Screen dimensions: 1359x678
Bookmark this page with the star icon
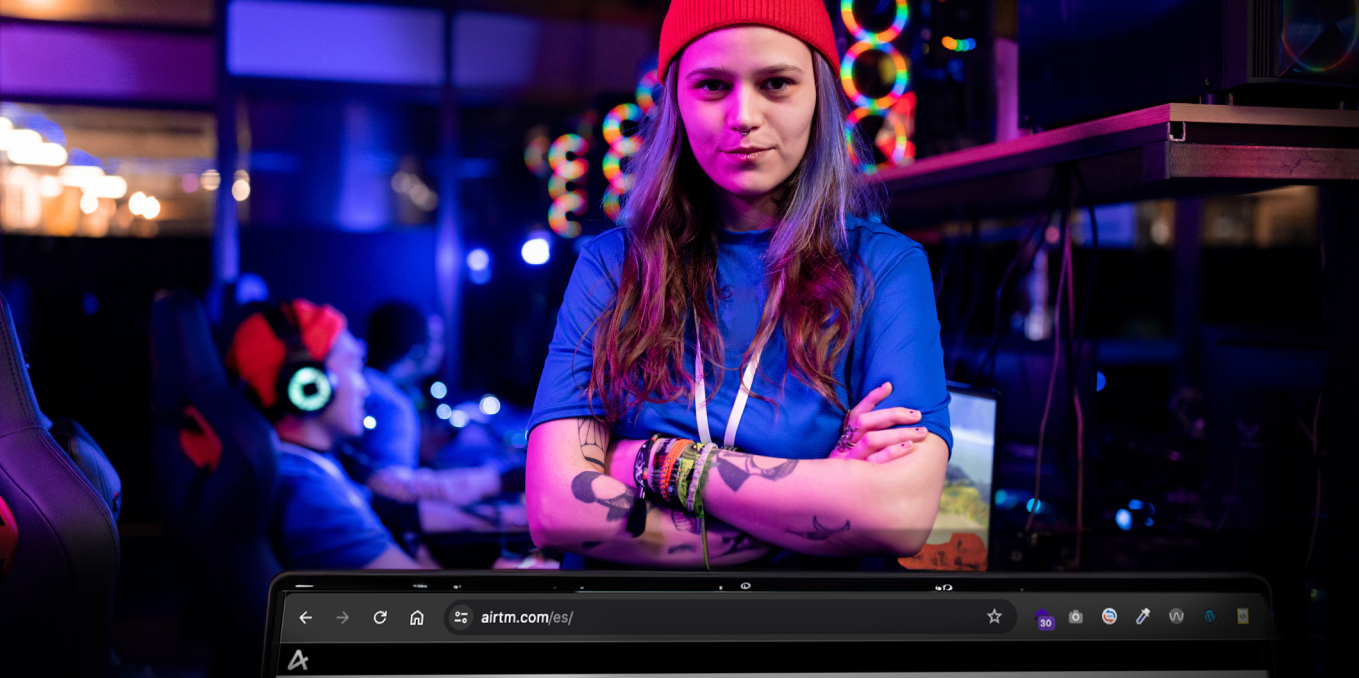(x=994, y=616)
